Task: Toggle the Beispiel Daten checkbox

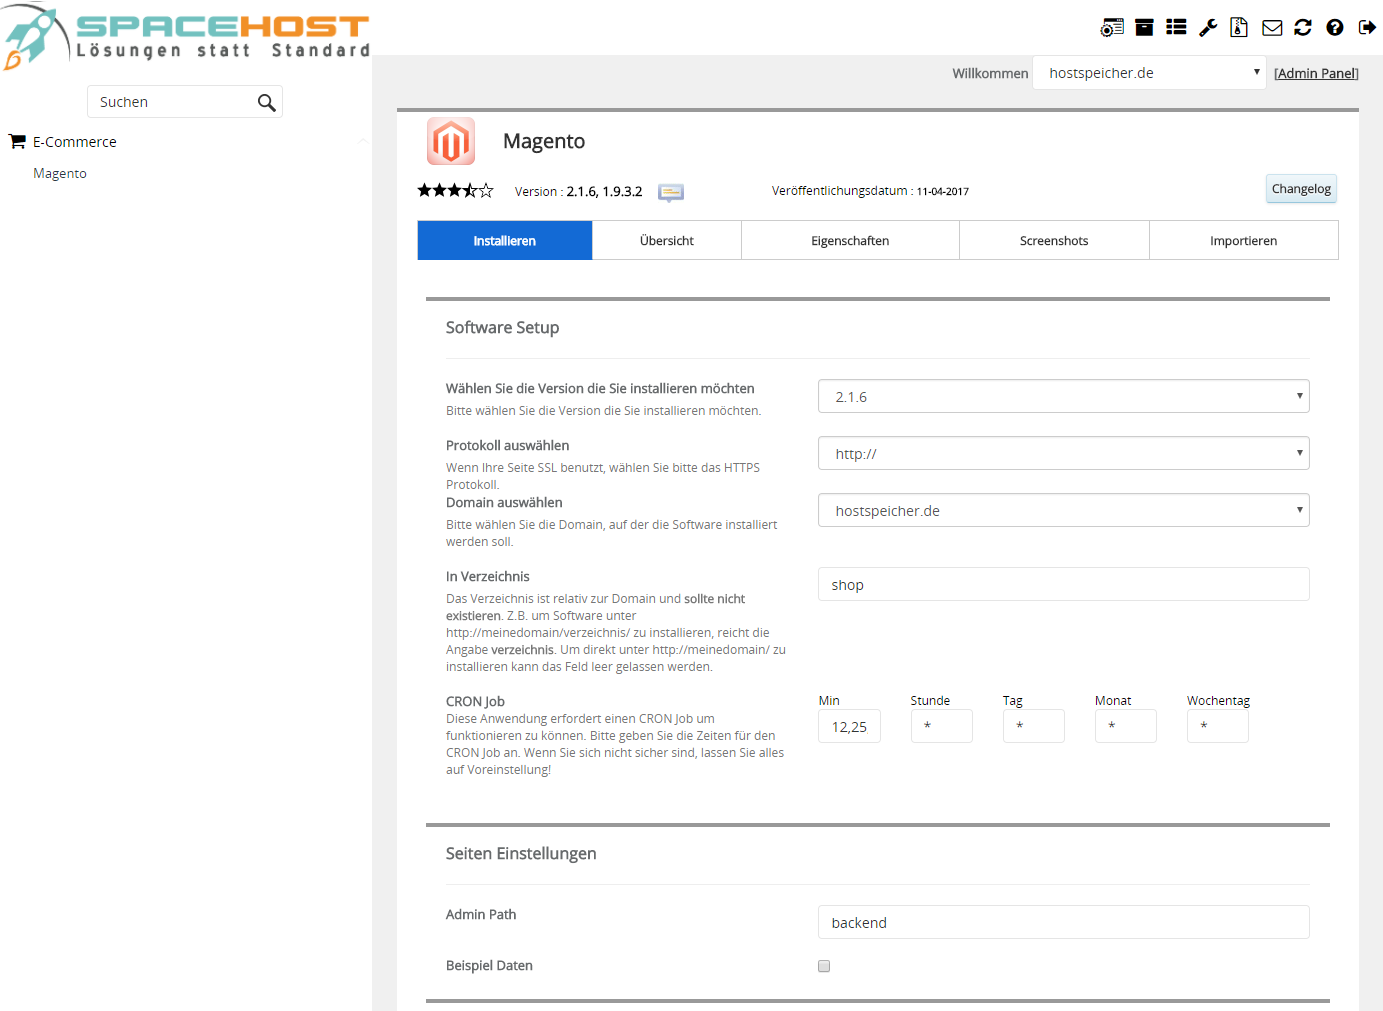Action: (x=824, y=966)
